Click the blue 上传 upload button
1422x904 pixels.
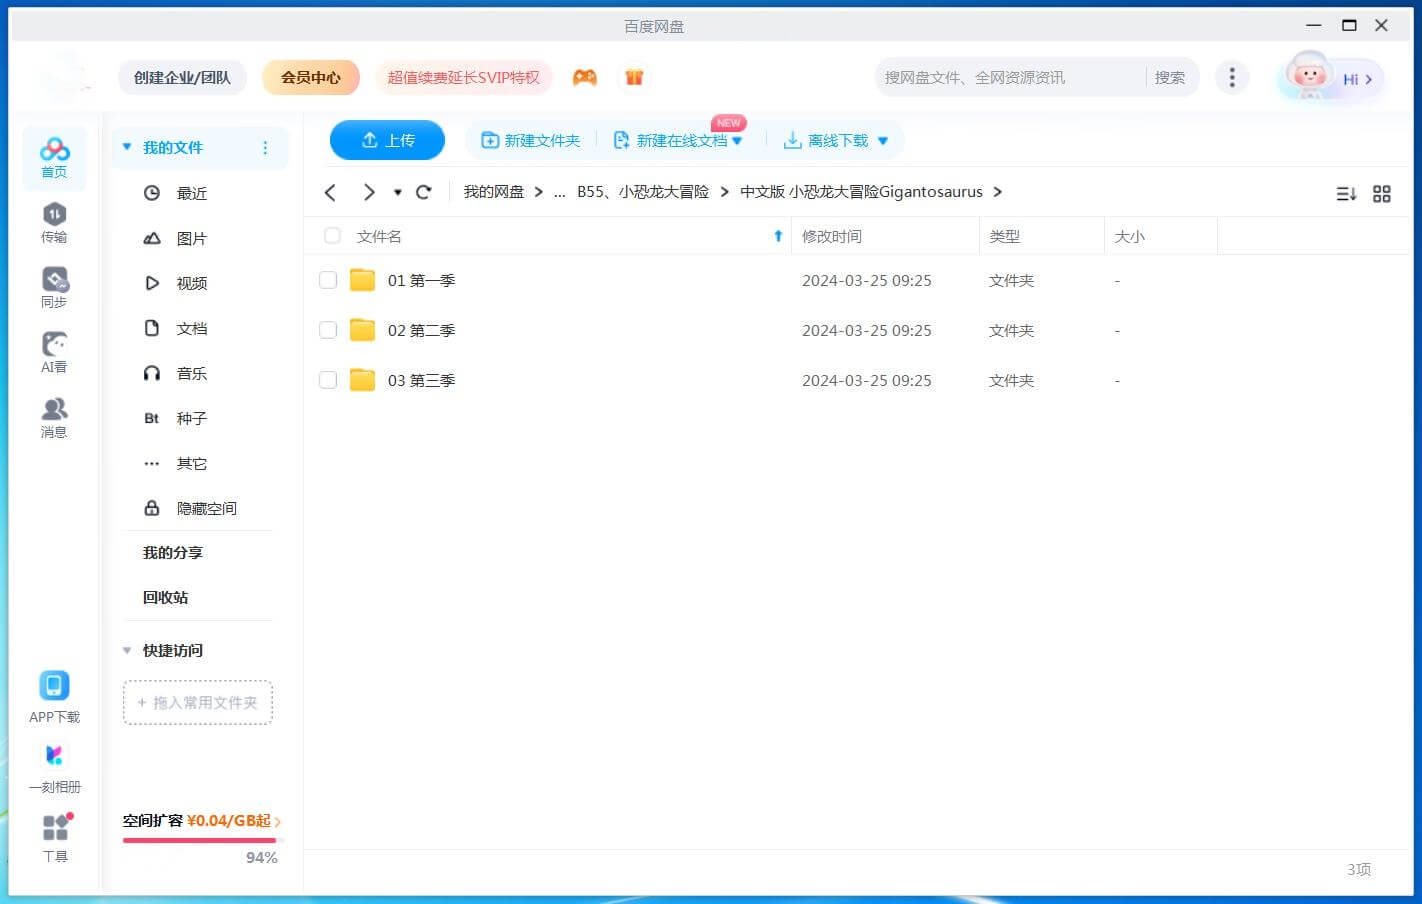pyautogui.click(x=387, y=140)
